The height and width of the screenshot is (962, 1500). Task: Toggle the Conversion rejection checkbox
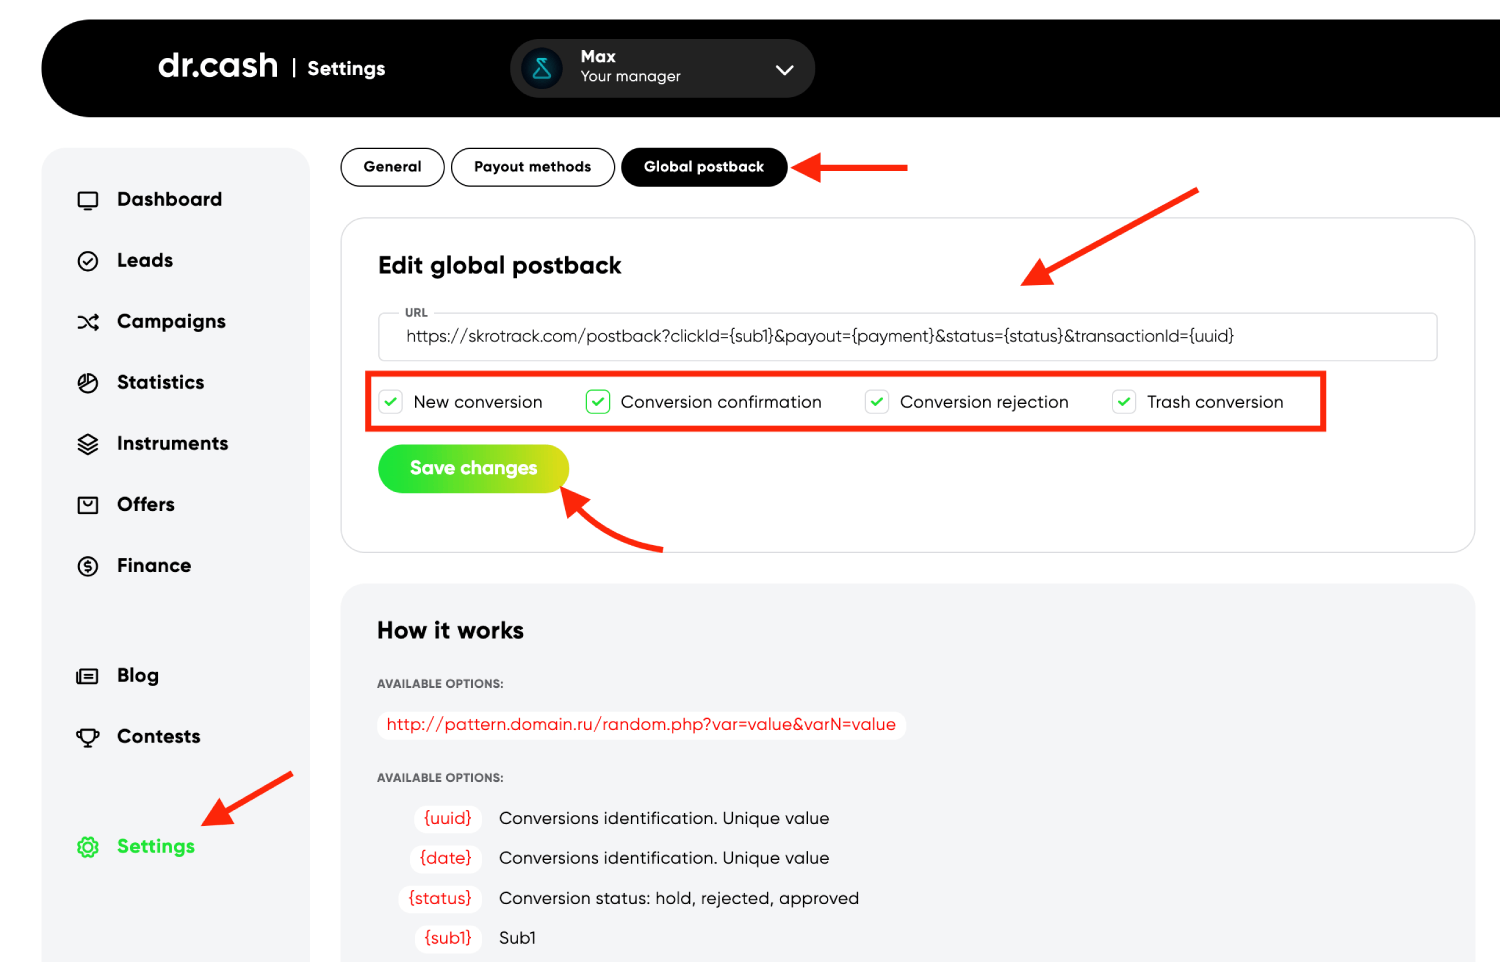click(877, 402)
